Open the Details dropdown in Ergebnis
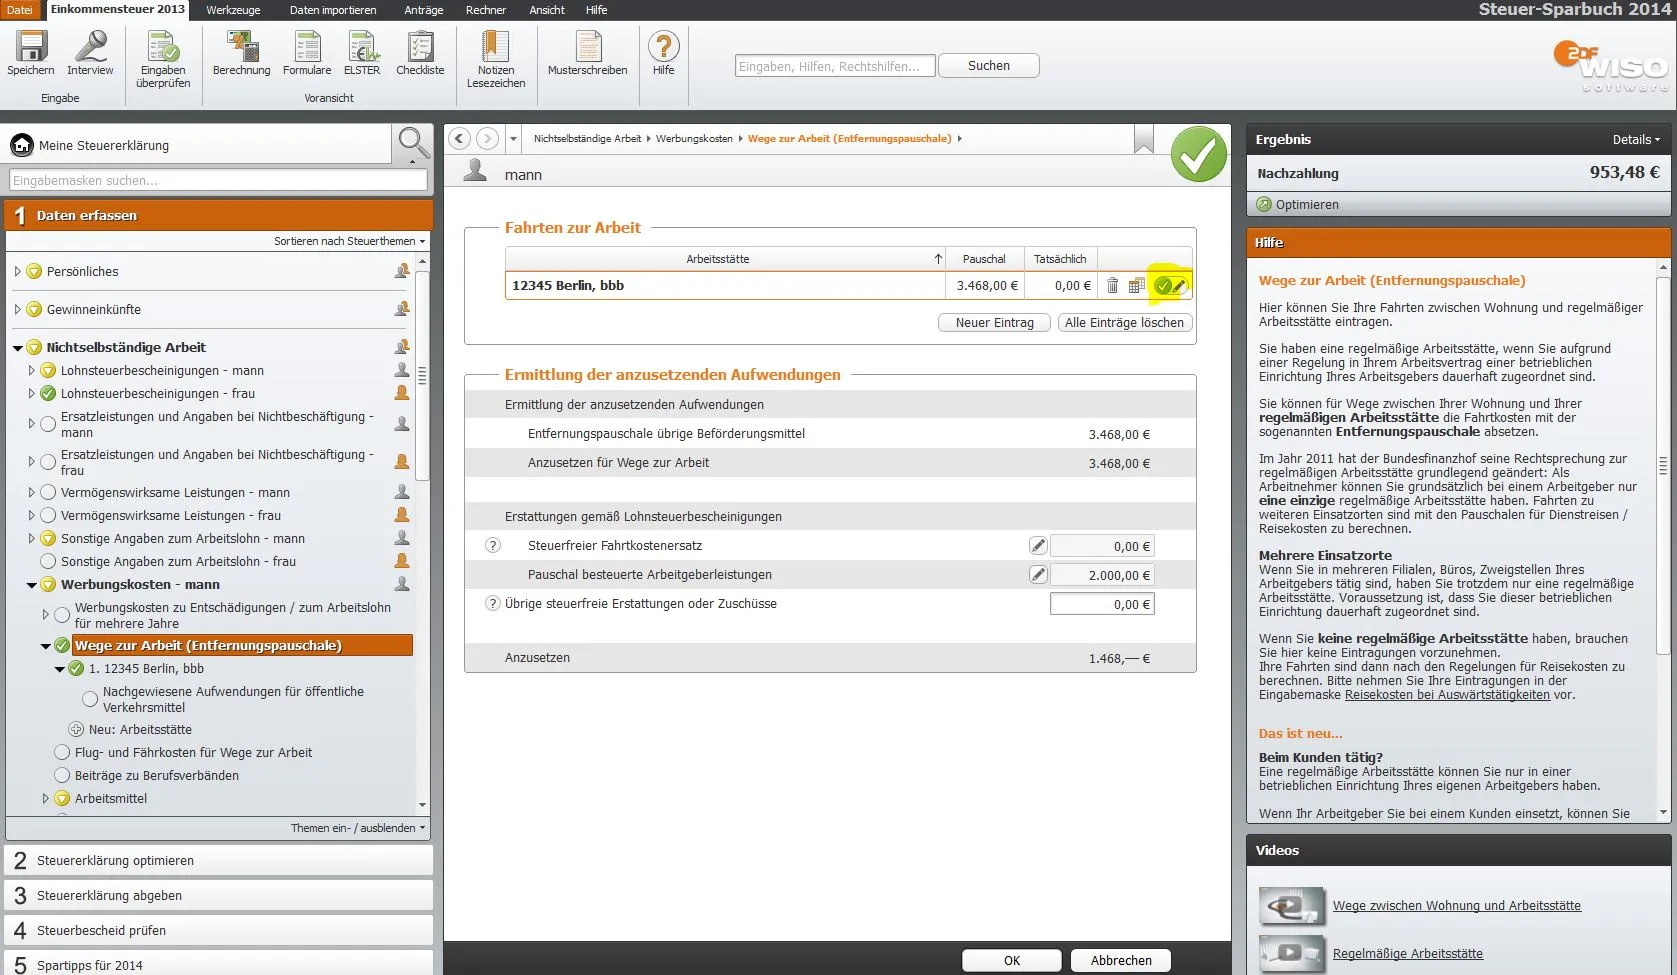The width and height of the screenshot is (1677, 975). click(1635, 140)
